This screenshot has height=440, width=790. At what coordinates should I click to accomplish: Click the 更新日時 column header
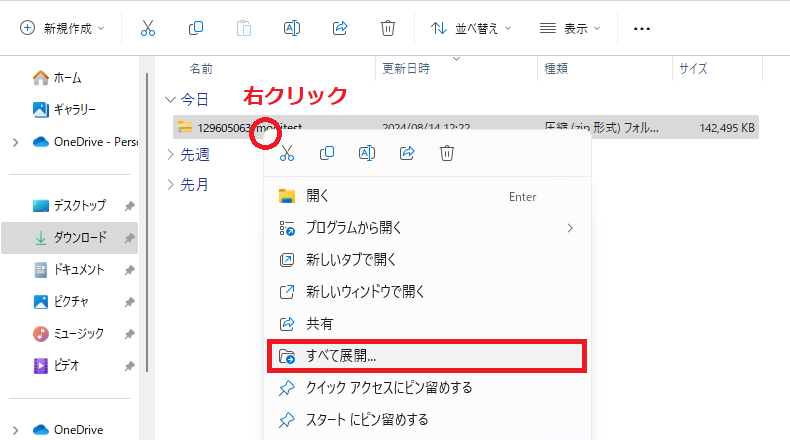406,69
